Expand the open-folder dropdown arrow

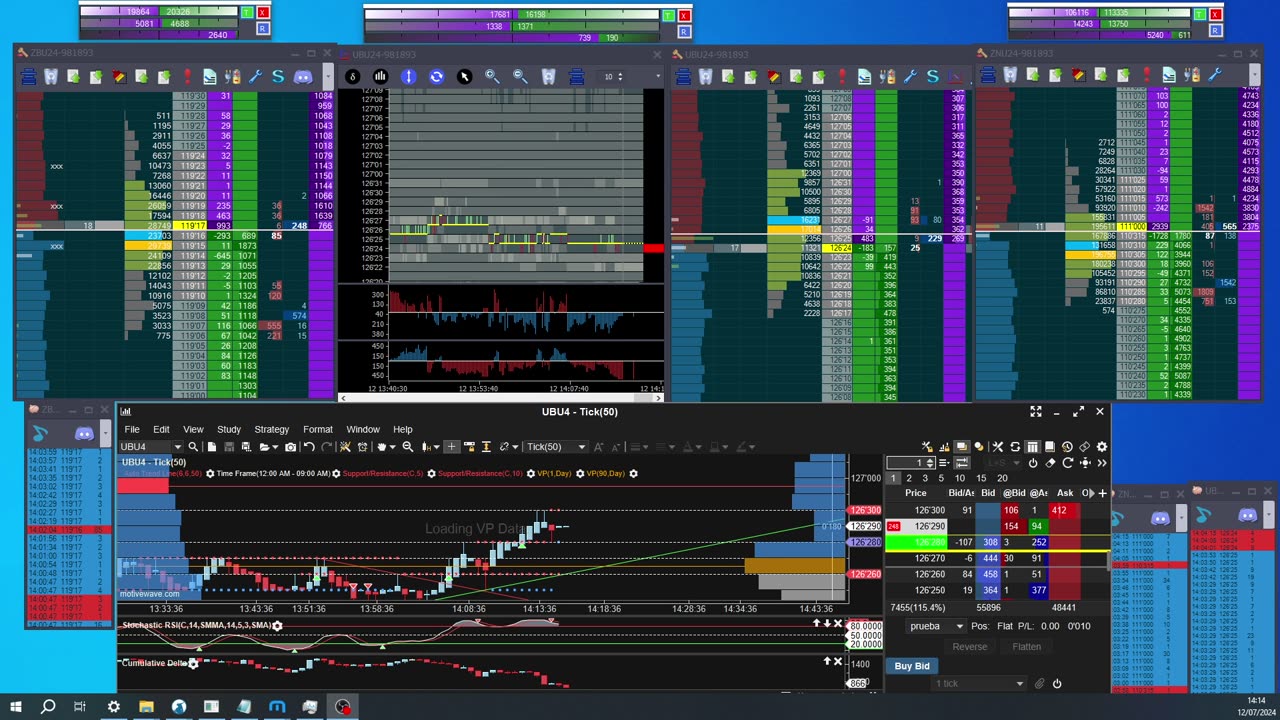[x=275, y=447]
